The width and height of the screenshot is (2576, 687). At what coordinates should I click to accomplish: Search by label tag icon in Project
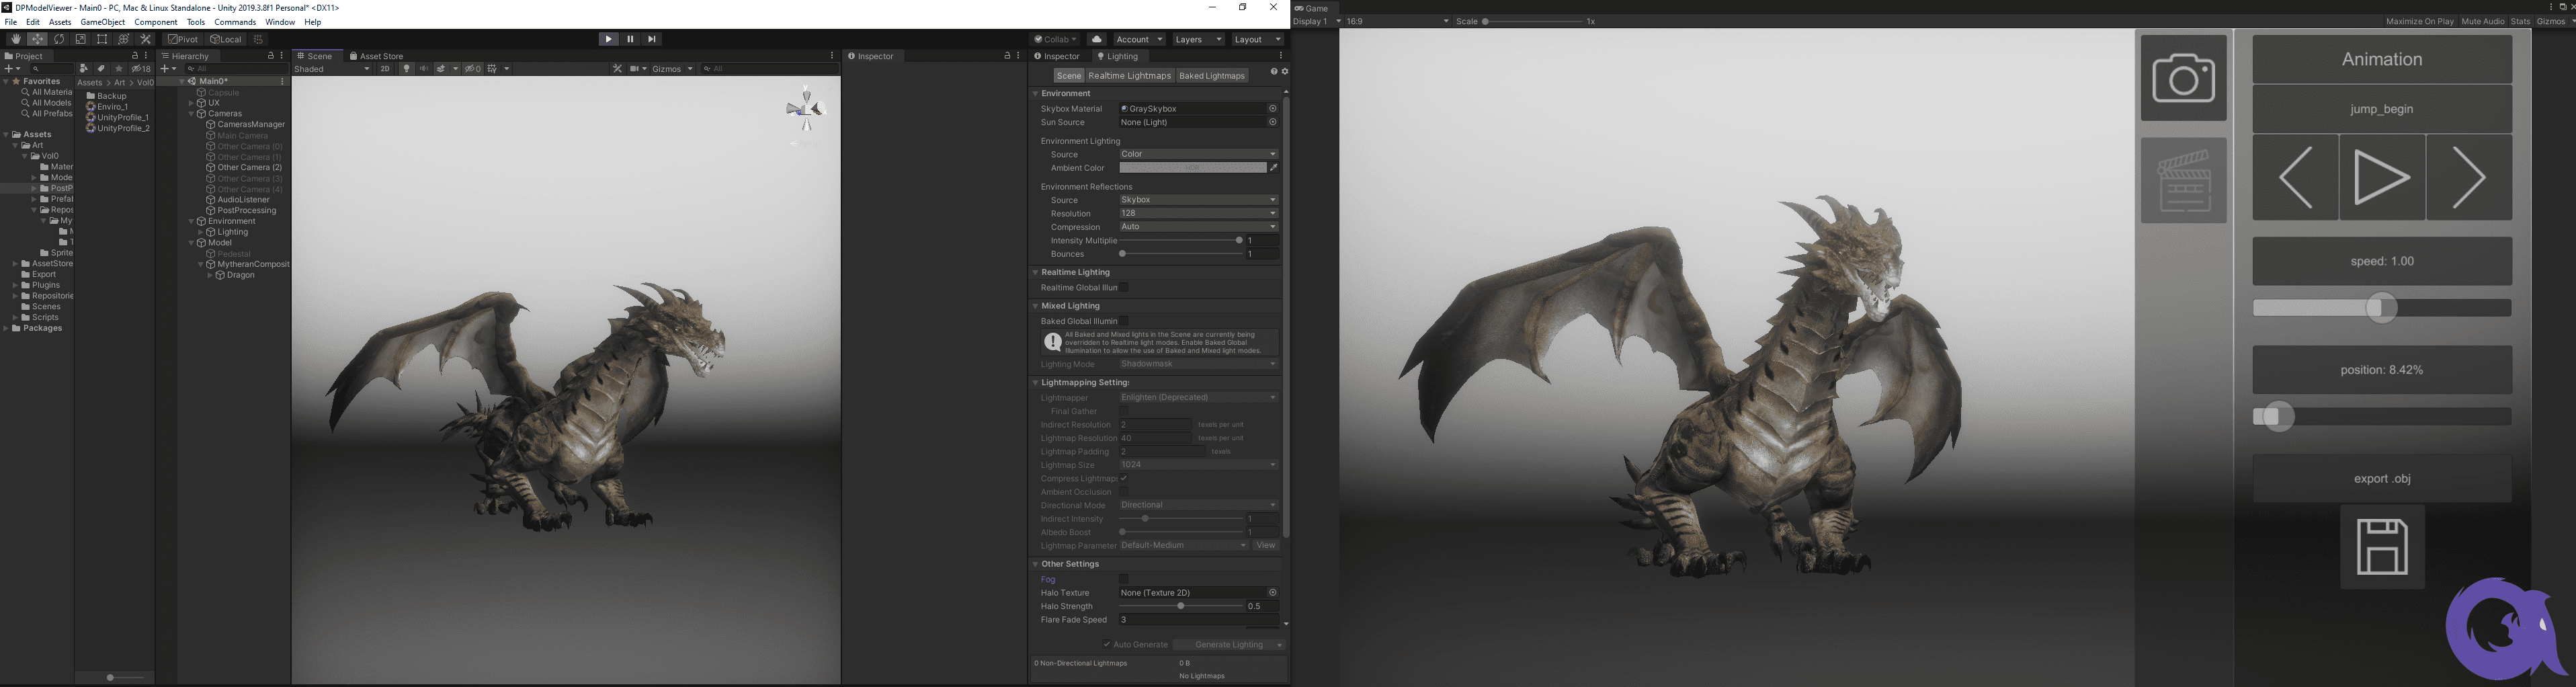pos(101,69)
